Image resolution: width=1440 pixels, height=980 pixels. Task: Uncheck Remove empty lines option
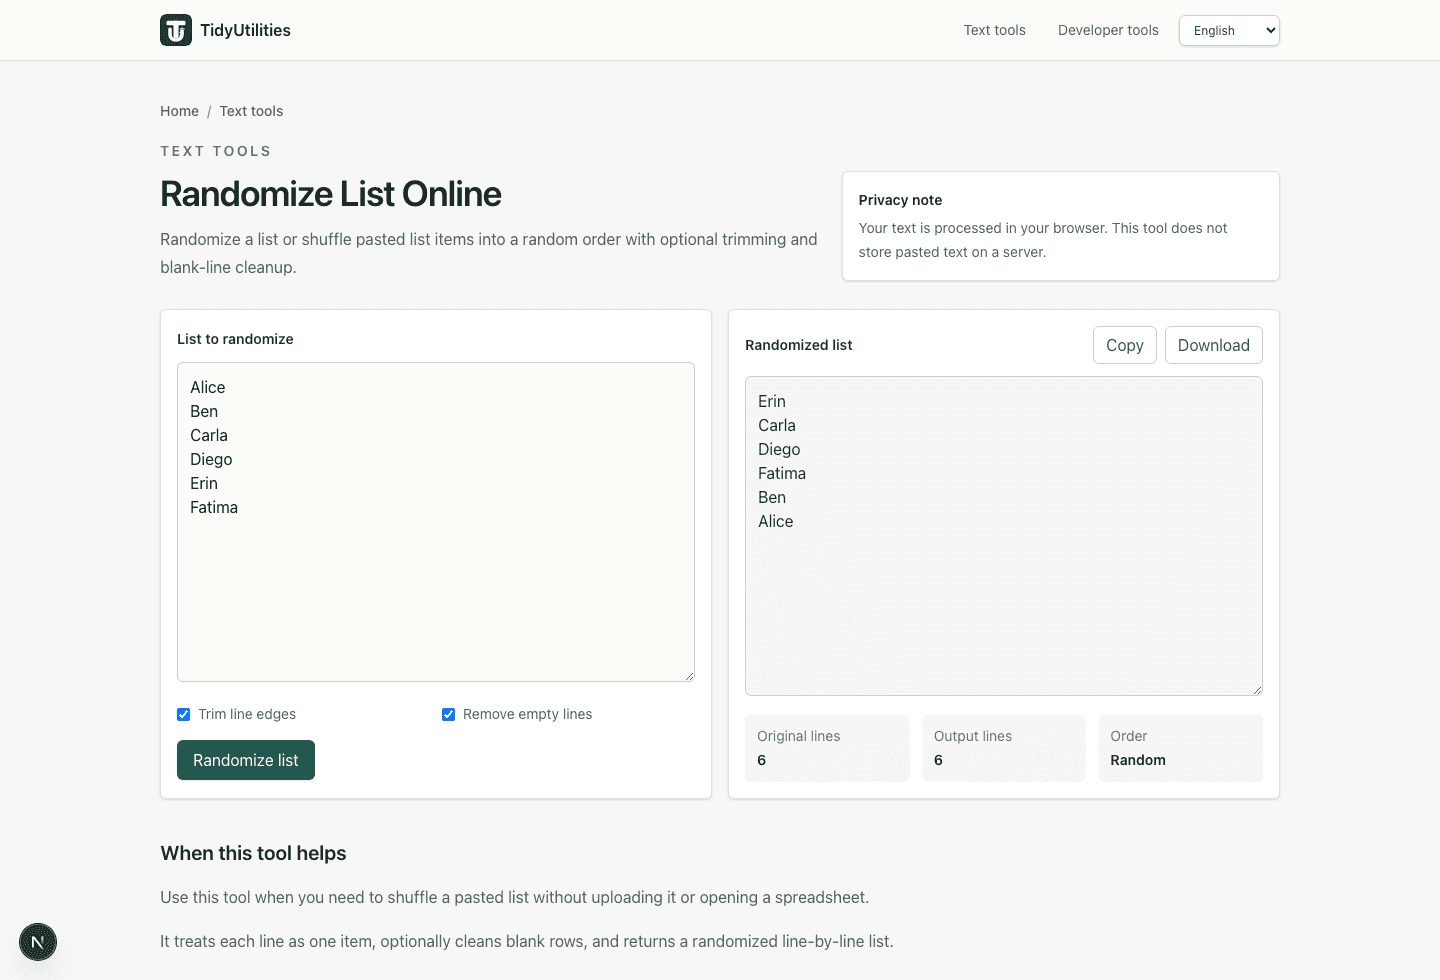point(449,714)
